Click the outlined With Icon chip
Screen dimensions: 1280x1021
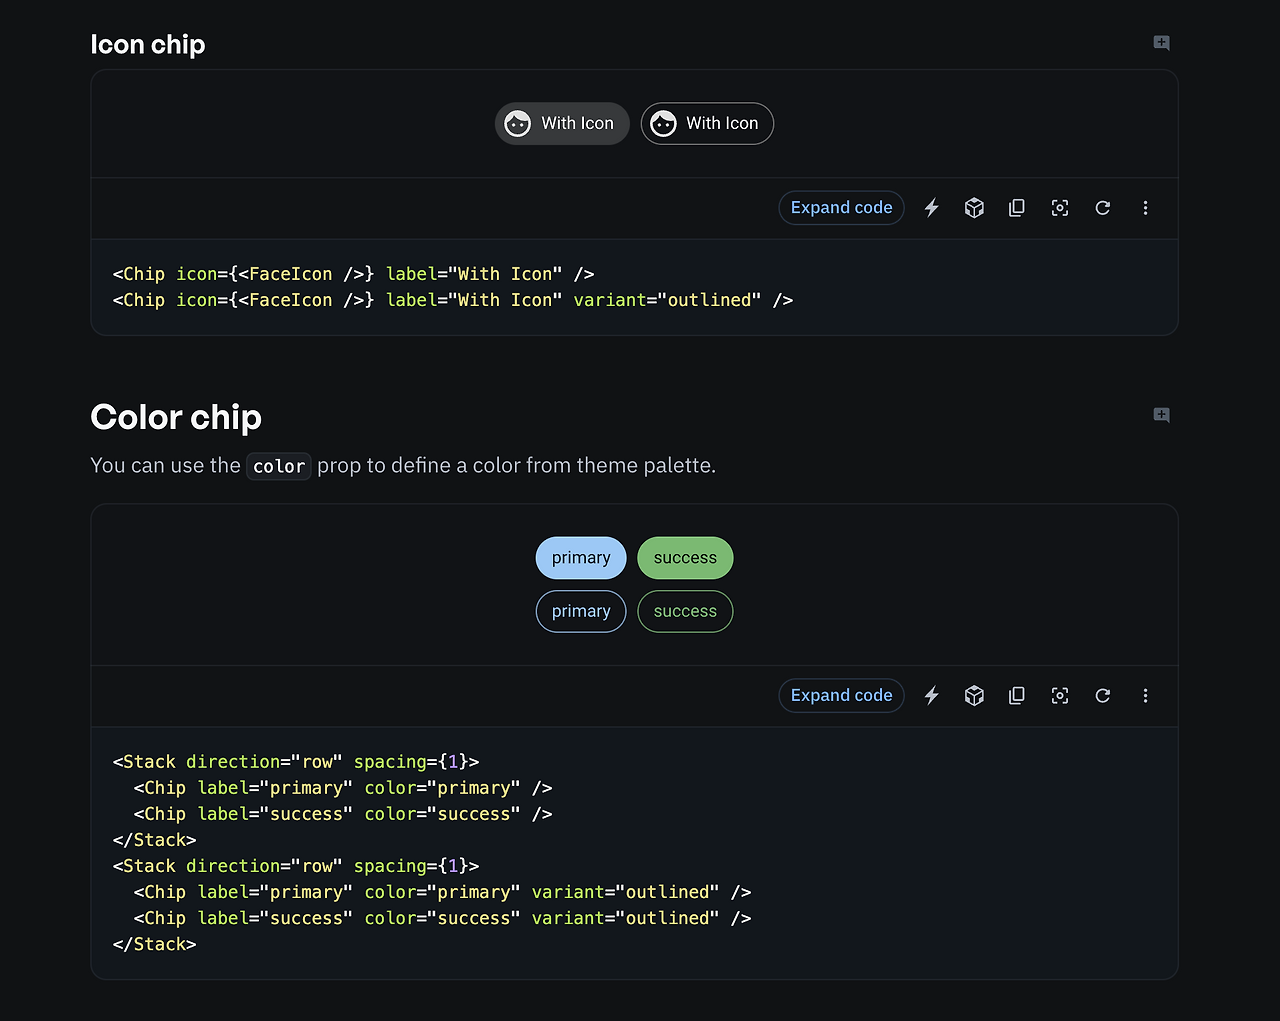coord(707,124)
